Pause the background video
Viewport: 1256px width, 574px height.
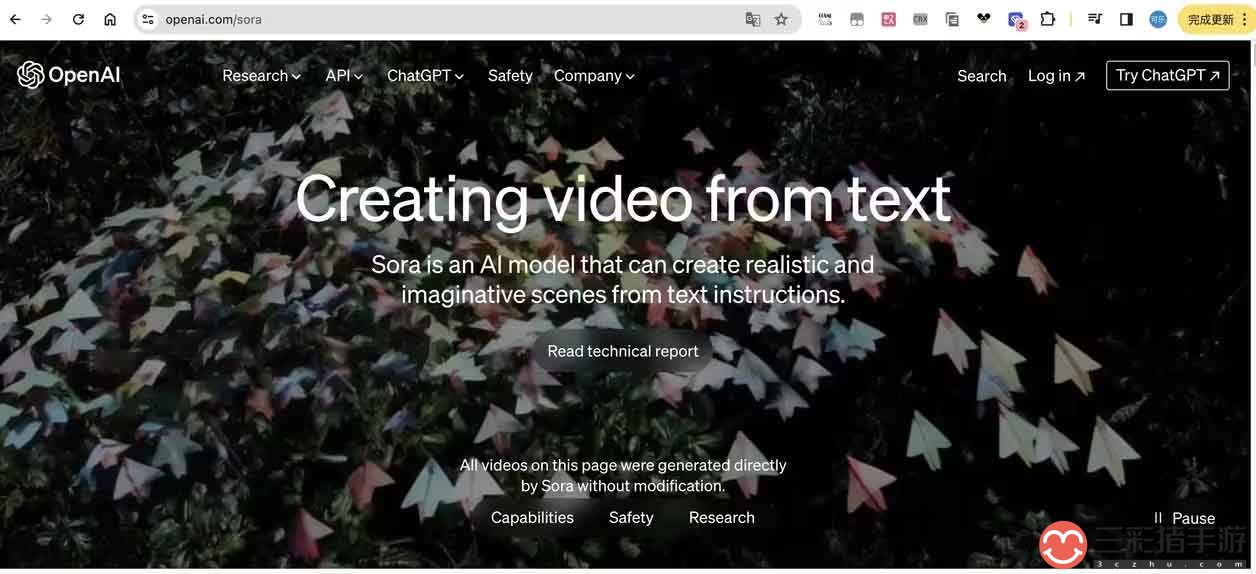[1184, 518]
